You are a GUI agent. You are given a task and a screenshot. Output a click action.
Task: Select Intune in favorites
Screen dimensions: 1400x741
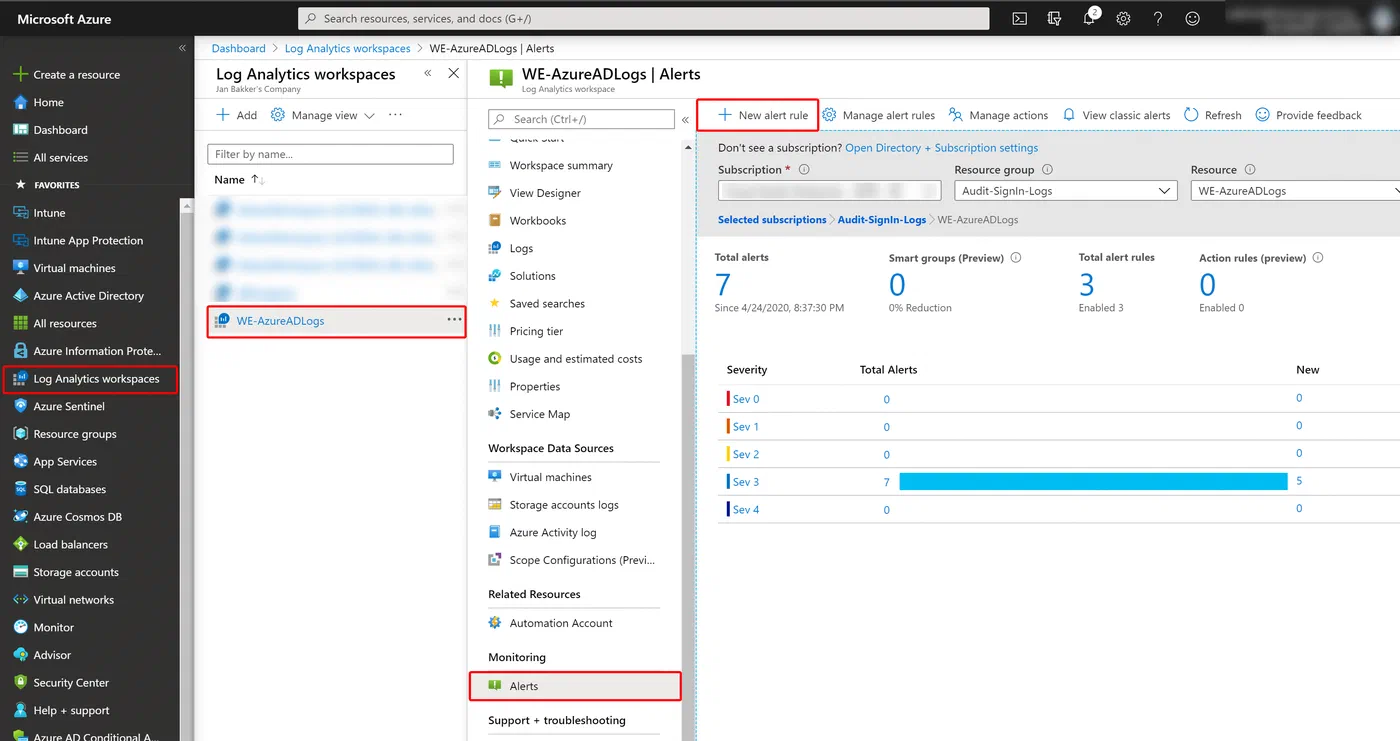[49, 213]
